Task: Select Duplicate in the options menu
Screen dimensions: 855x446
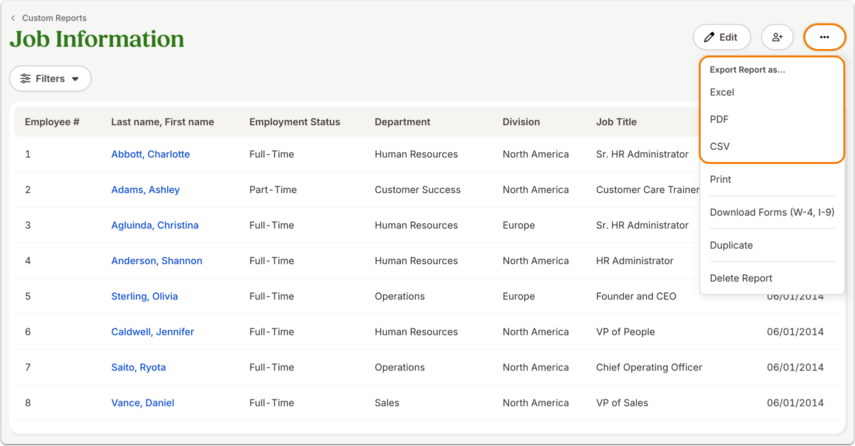Action: tap(731, 245)
